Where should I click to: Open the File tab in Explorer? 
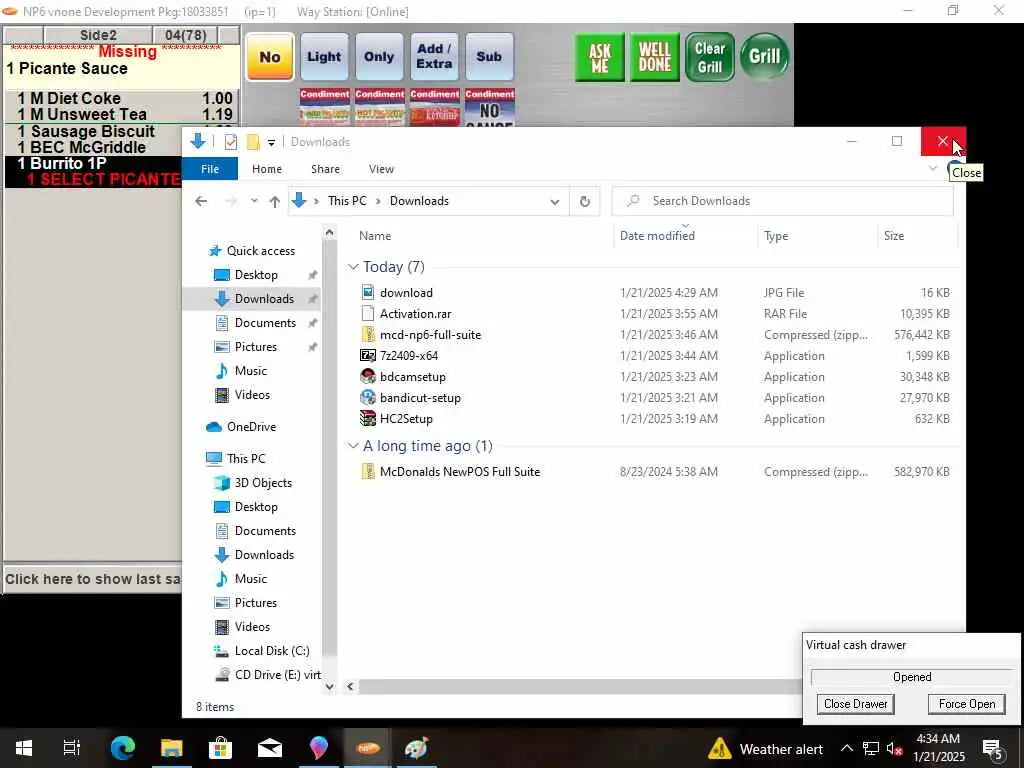click(x=210, y=168)
